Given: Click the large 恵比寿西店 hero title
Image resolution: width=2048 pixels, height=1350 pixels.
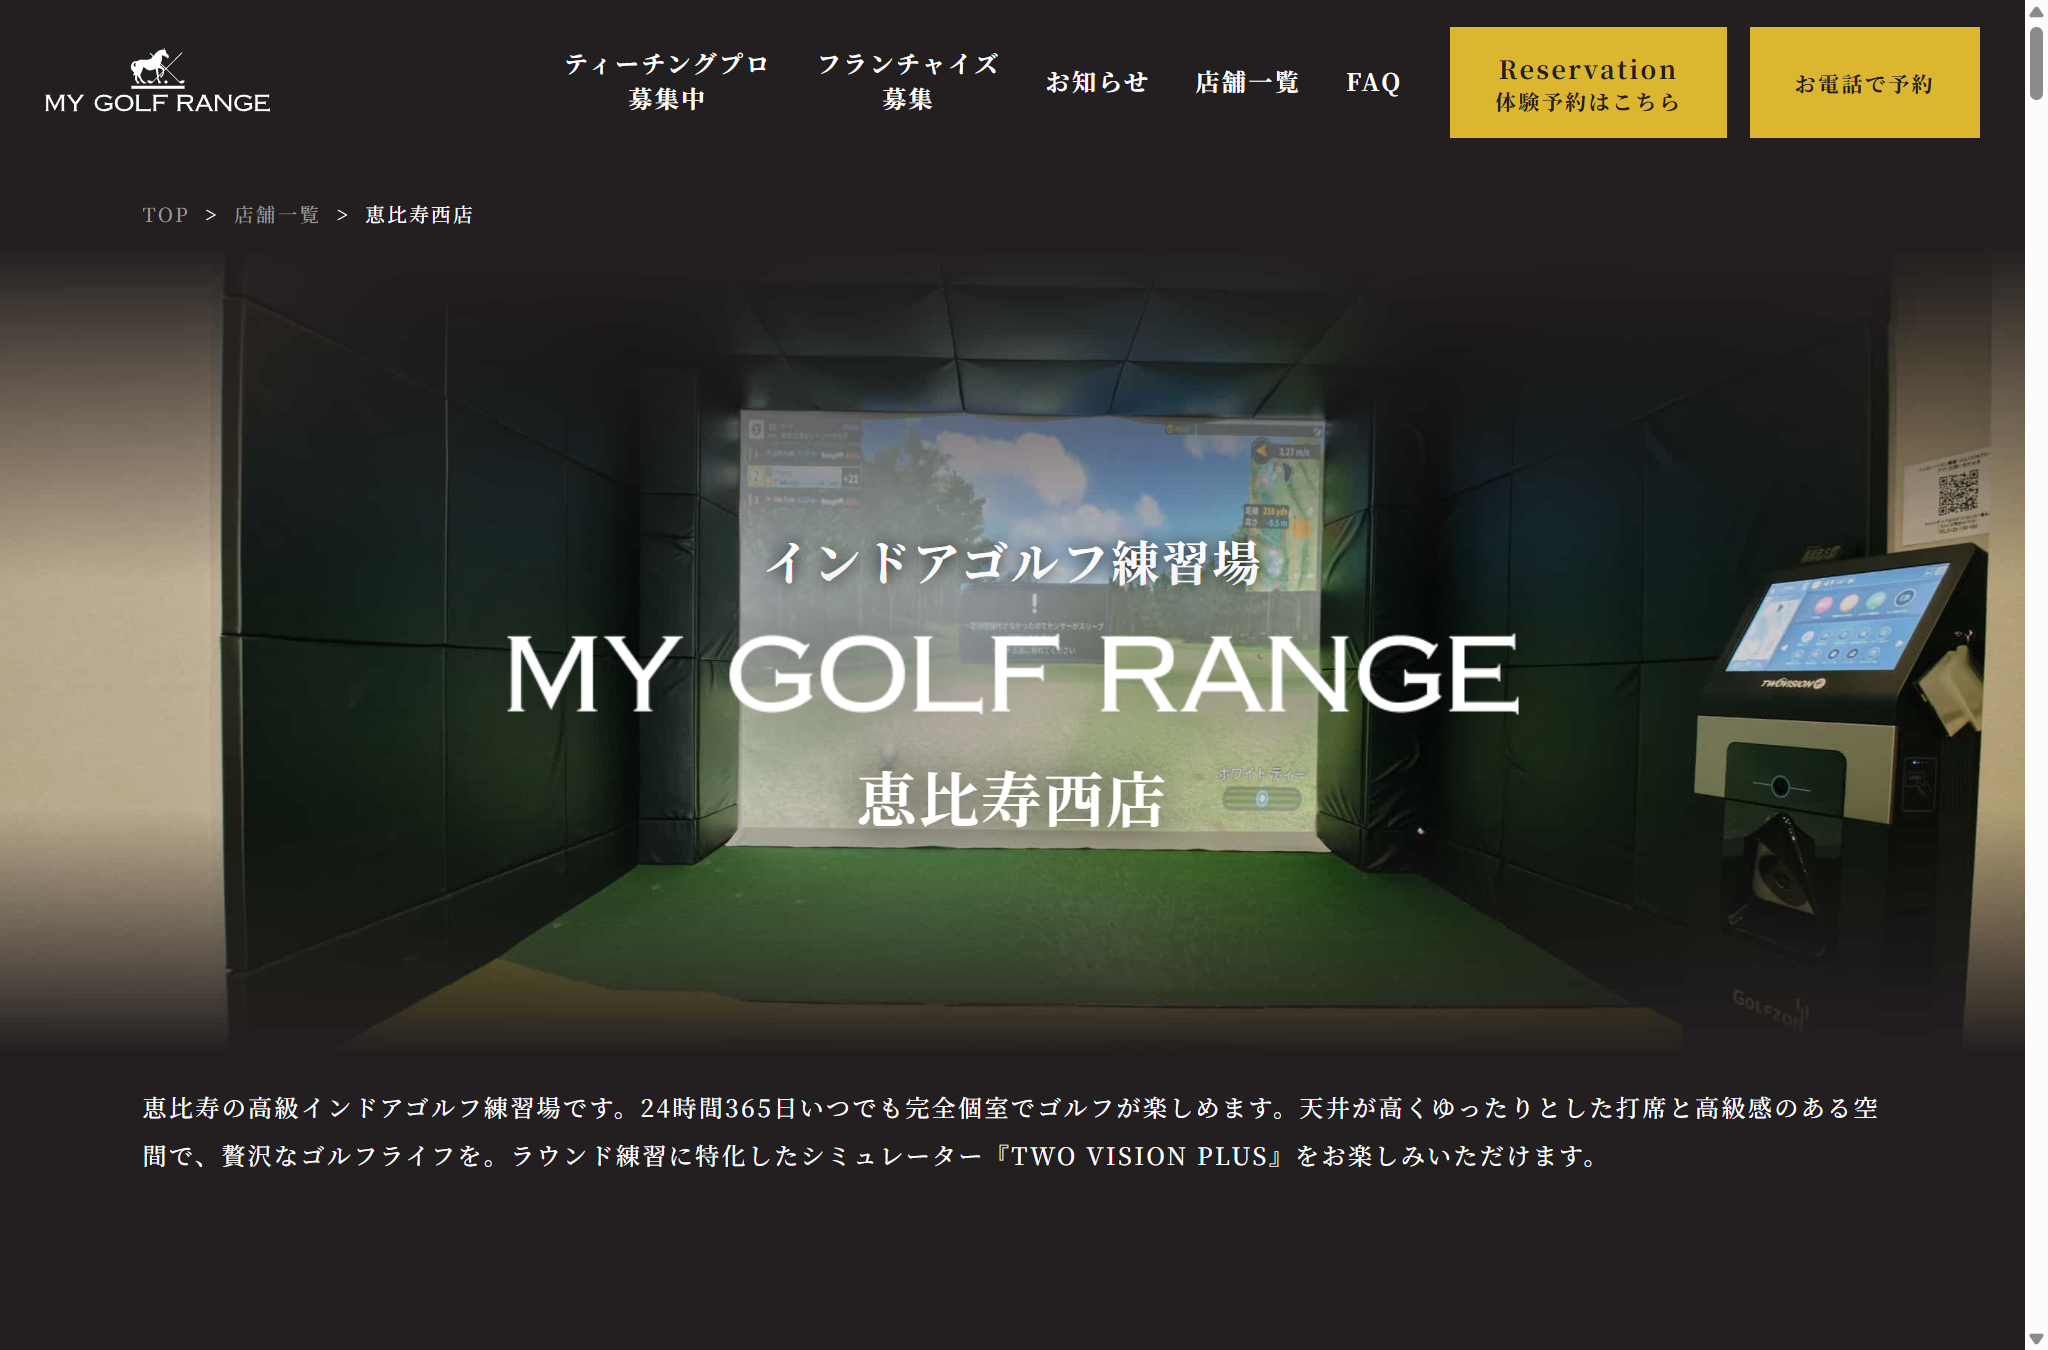Looking at the screenshot, I should 1012,800.
